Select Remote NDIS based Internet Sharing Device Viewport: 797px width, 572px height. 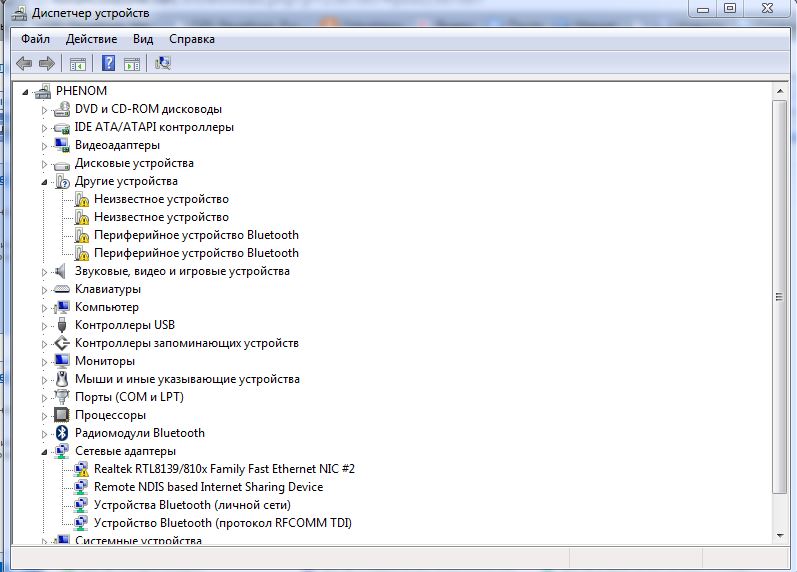coord(208,487)
